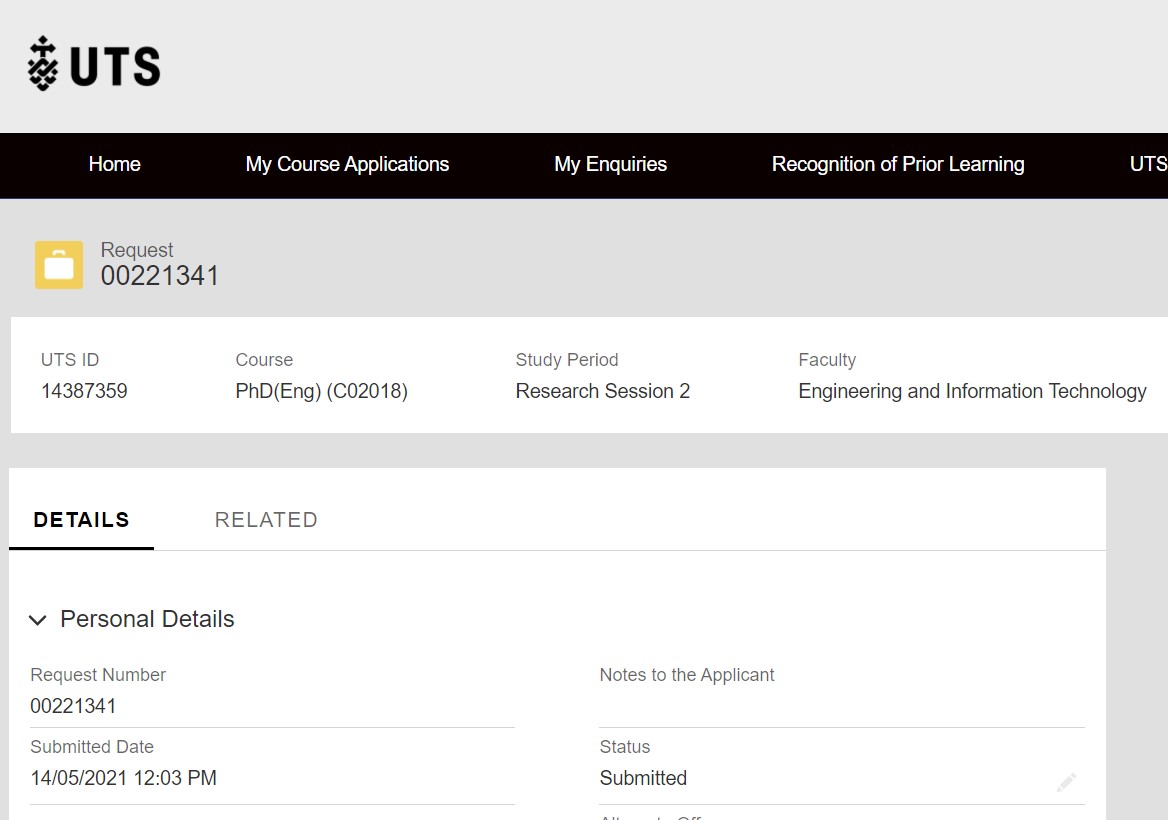Click the Submitted Date label

pos(92,747)
